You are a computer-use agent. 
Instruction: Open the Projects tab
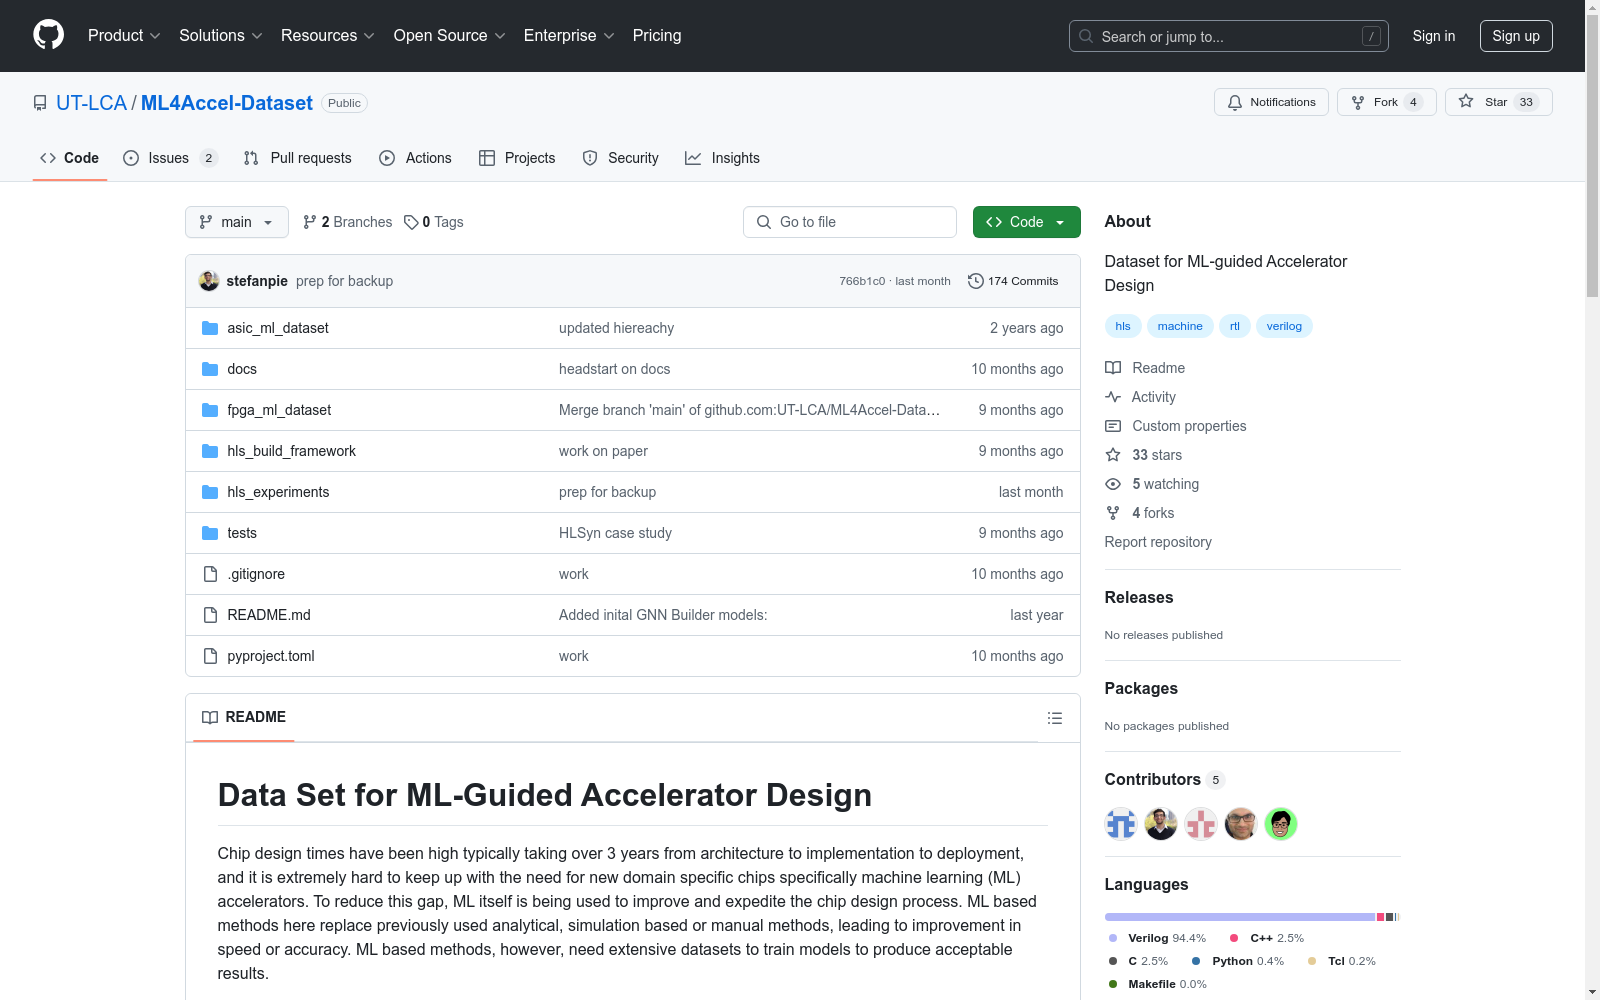pos(517,158)
